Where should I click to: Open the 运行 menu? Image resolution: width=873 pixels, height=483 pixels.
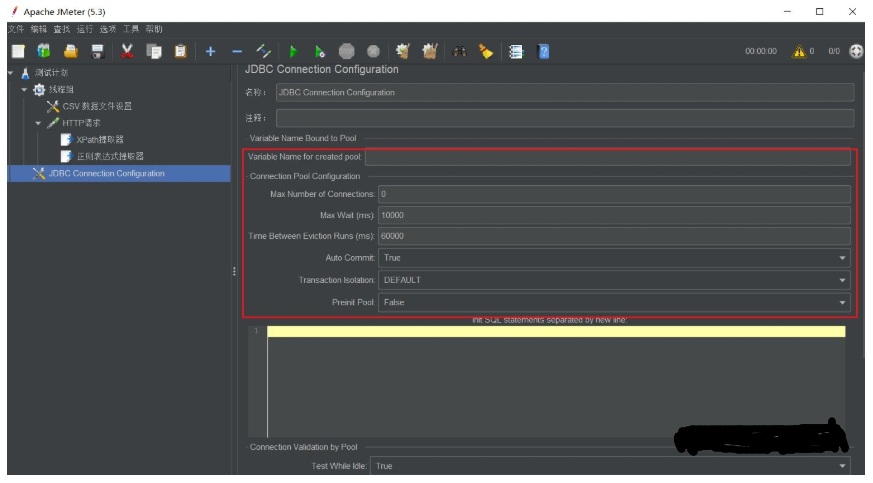point(85,29)
